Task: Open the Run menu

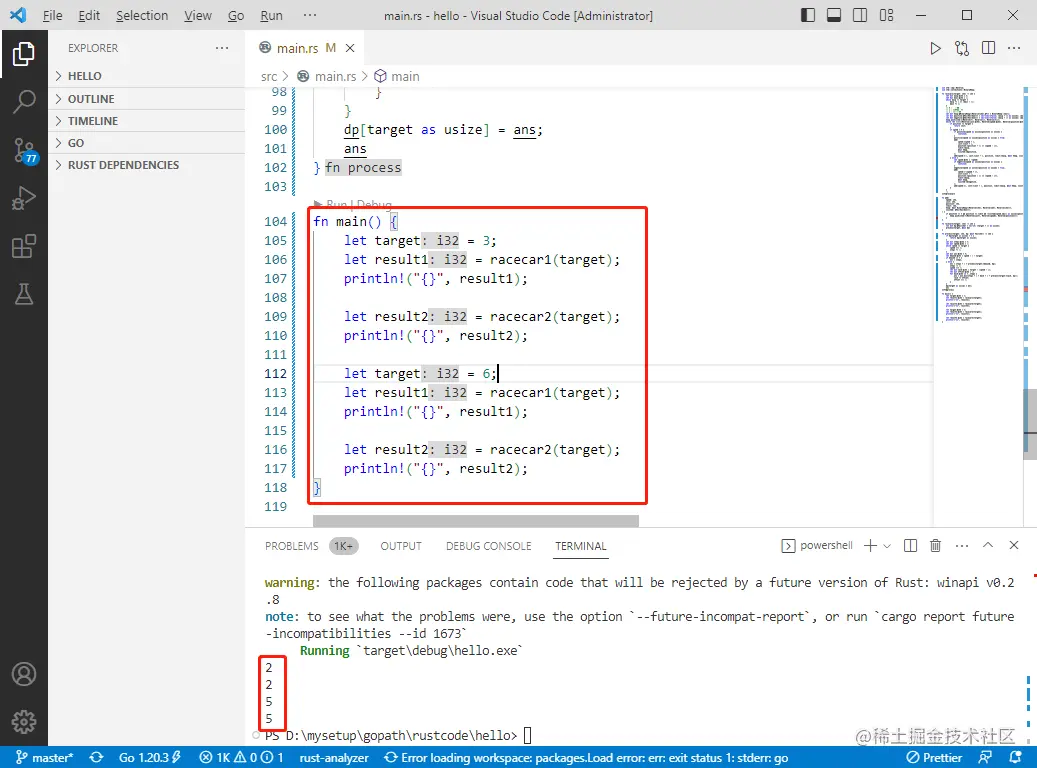Action: click(x=271, y=15)
